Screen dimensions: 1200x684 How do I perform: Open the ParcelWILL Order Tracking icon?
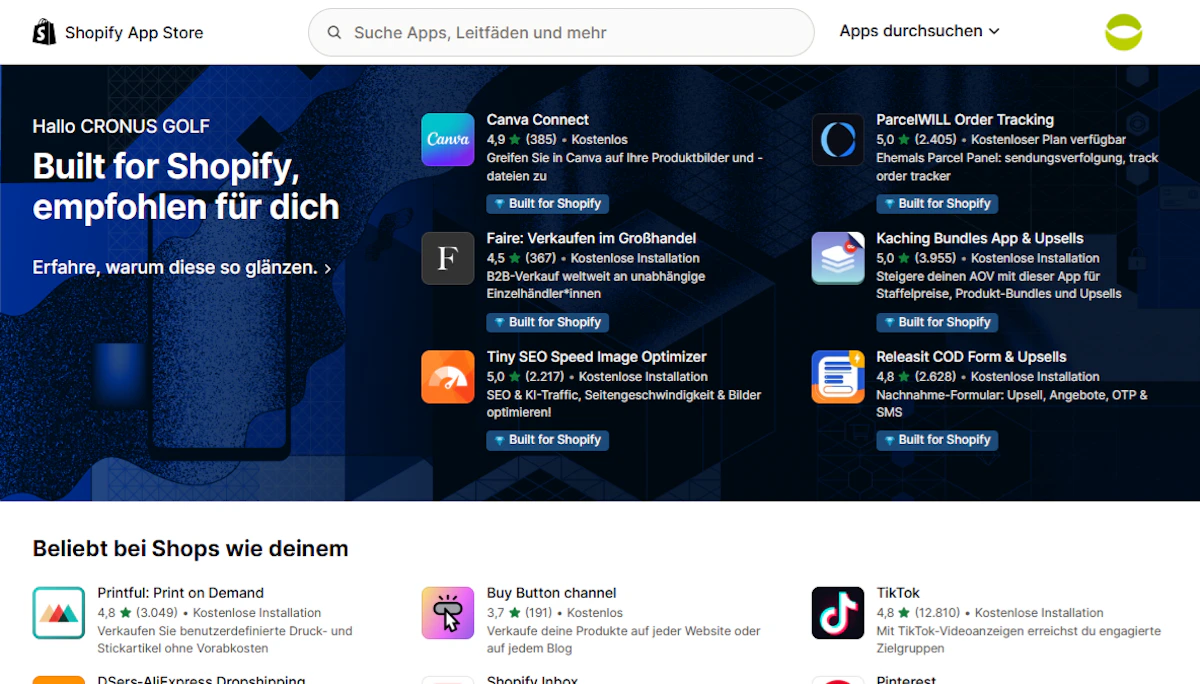point(838,139)
